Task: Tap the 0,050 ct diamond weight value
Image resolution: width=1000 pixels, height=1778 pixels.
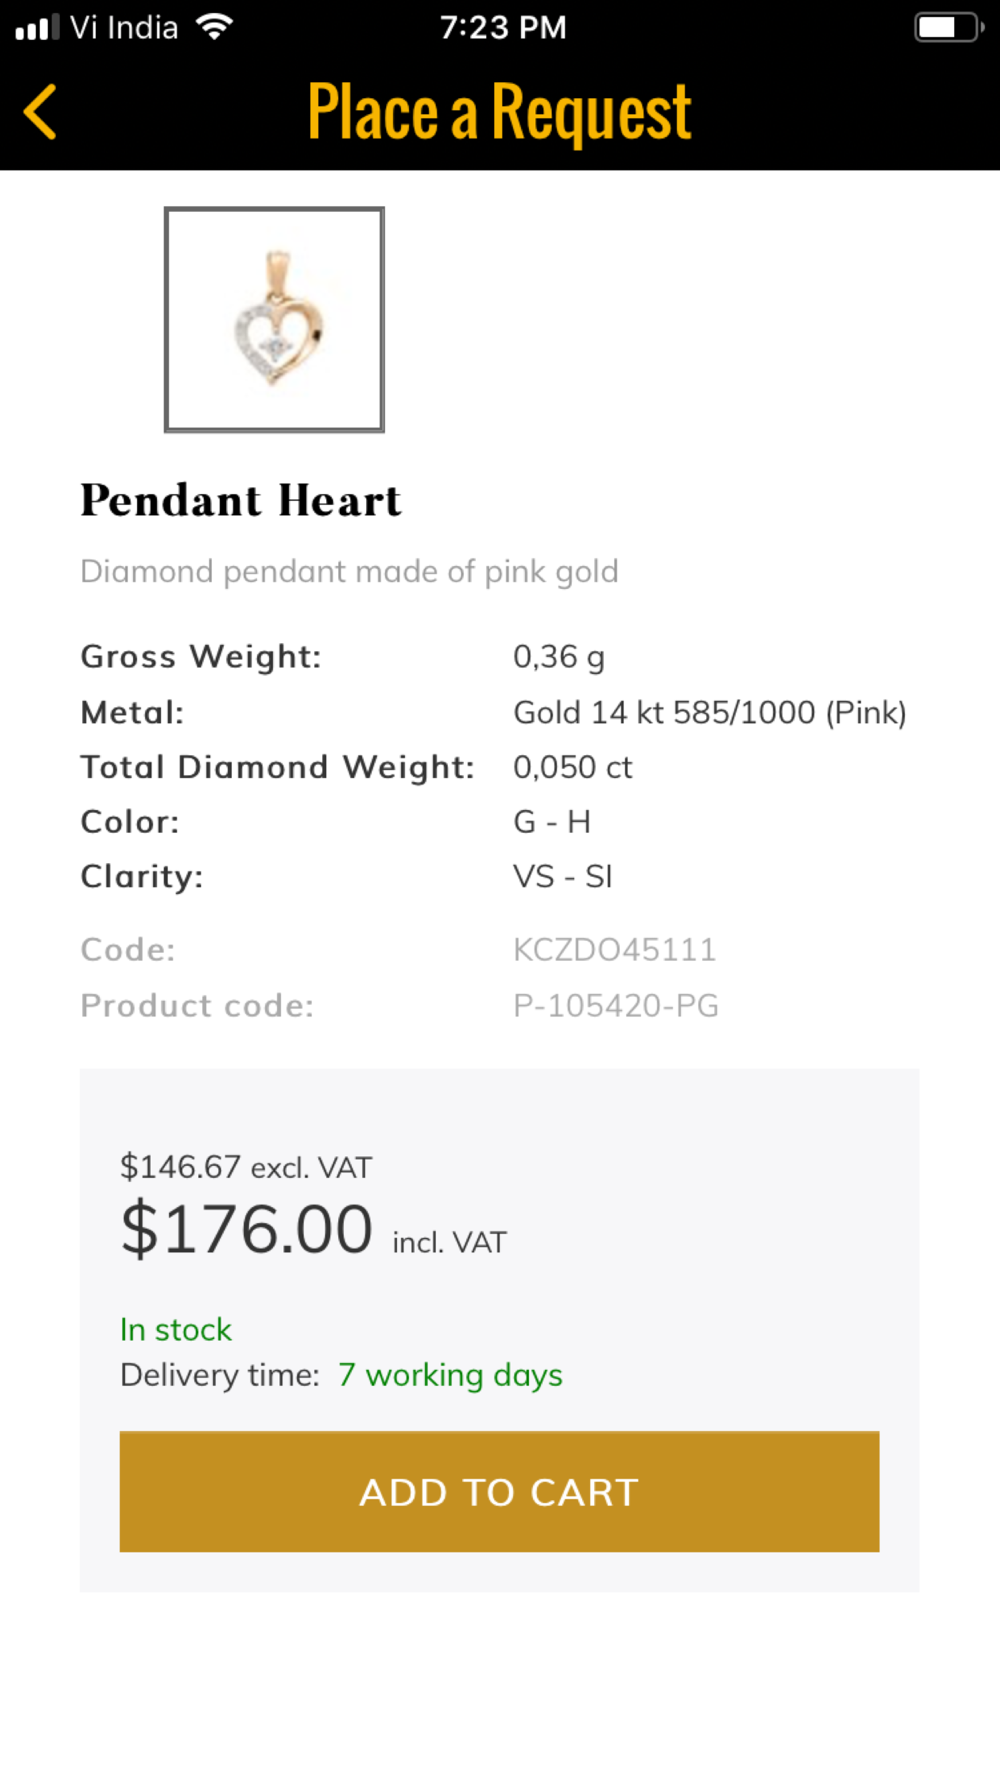Action: tap(572, 767)
